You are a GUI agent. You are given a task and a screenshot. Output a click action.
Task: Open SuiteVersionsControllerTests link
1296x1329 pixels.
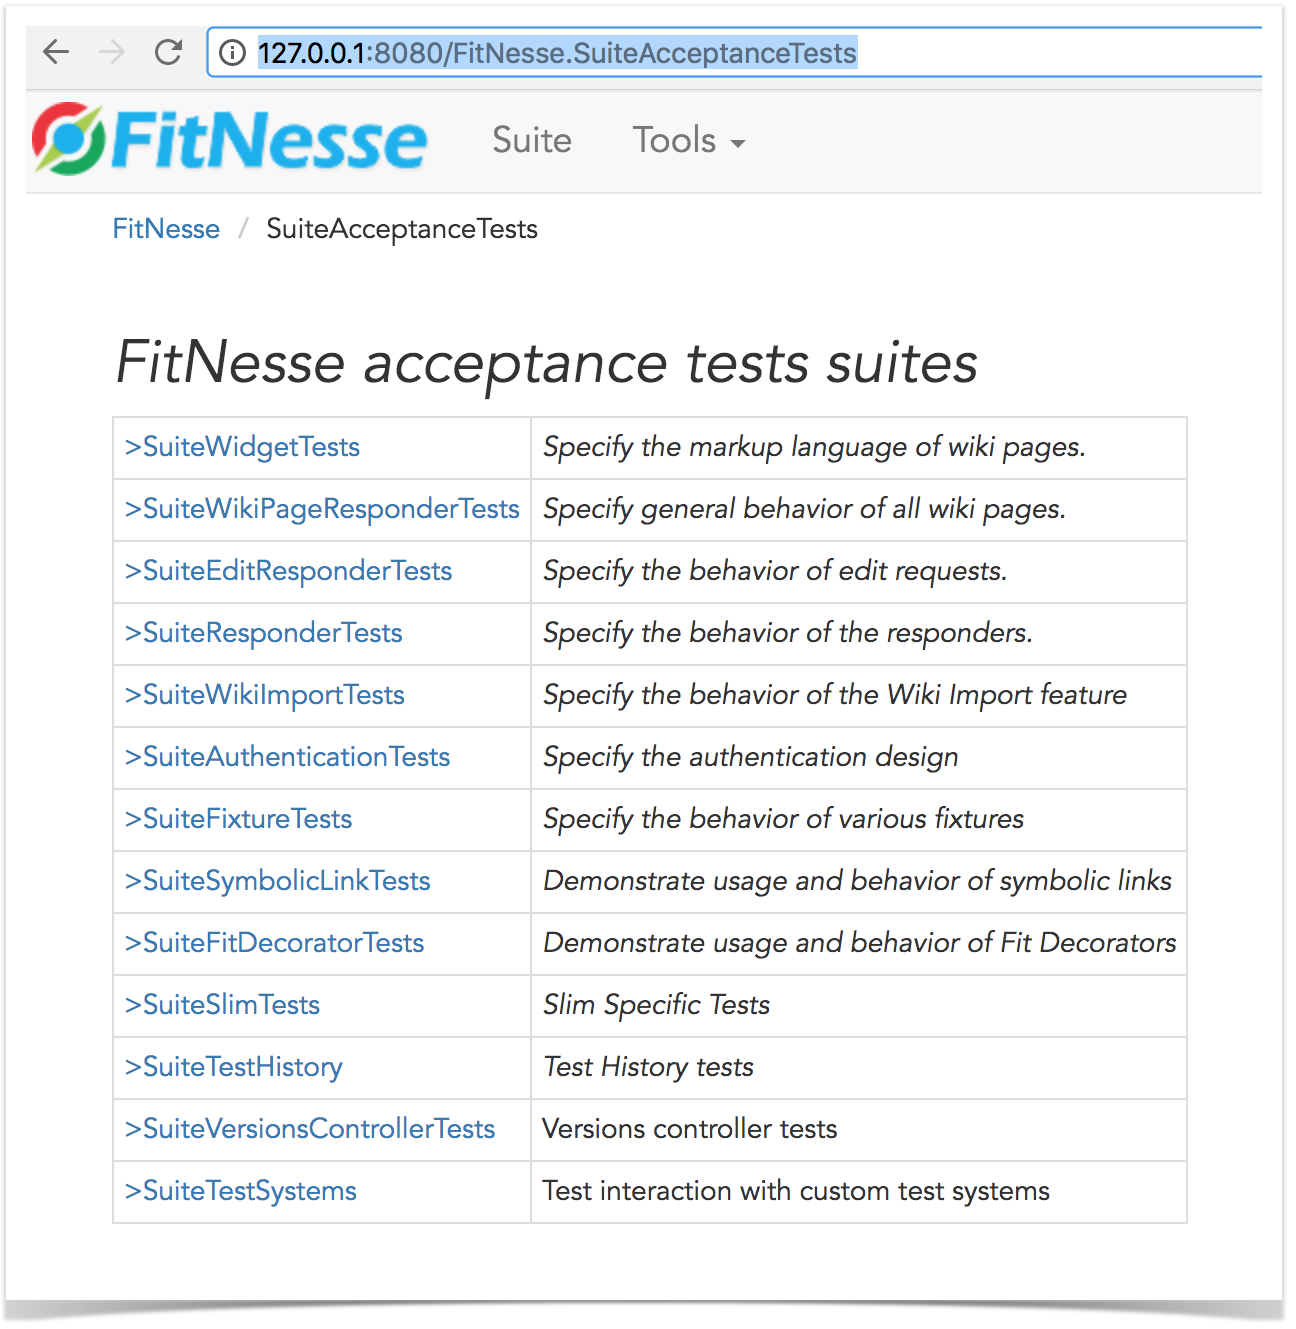pyautogui.click(x=310, y=1129)
